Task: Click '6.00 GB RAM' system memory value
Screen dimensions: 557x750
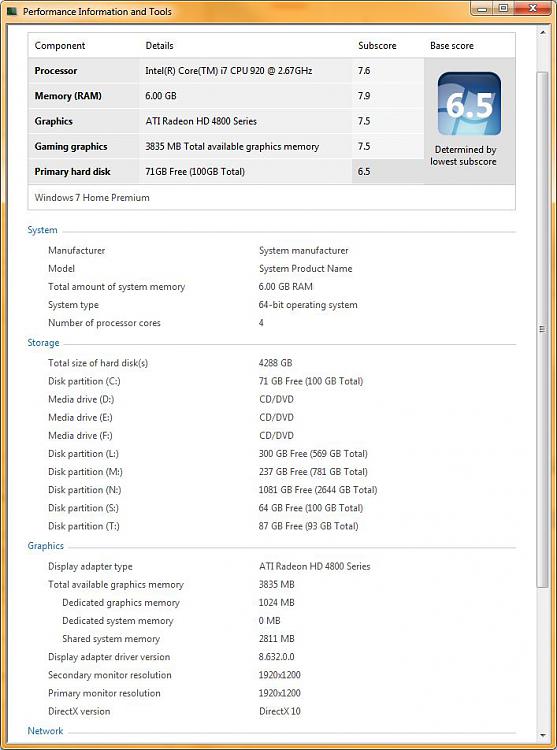Action: (x=285, y=287)
